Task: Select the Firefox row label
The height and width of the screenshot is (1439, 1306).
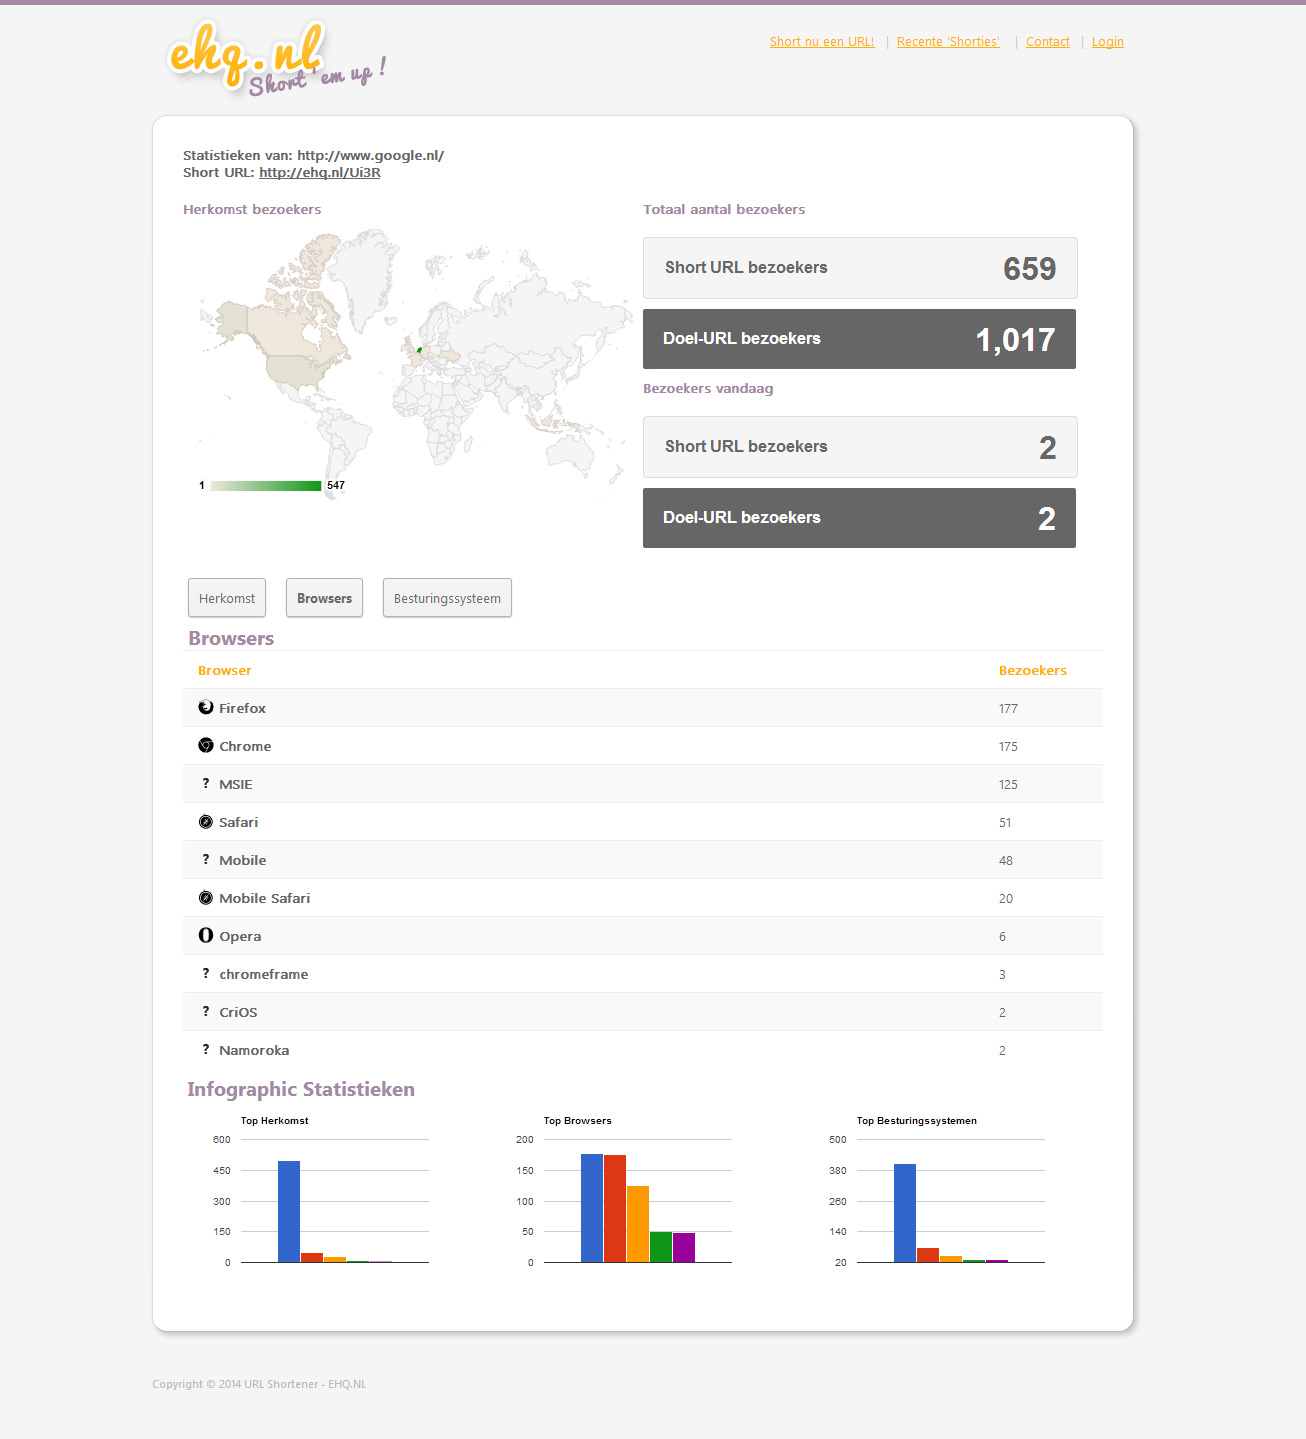Action: [242, 708]
